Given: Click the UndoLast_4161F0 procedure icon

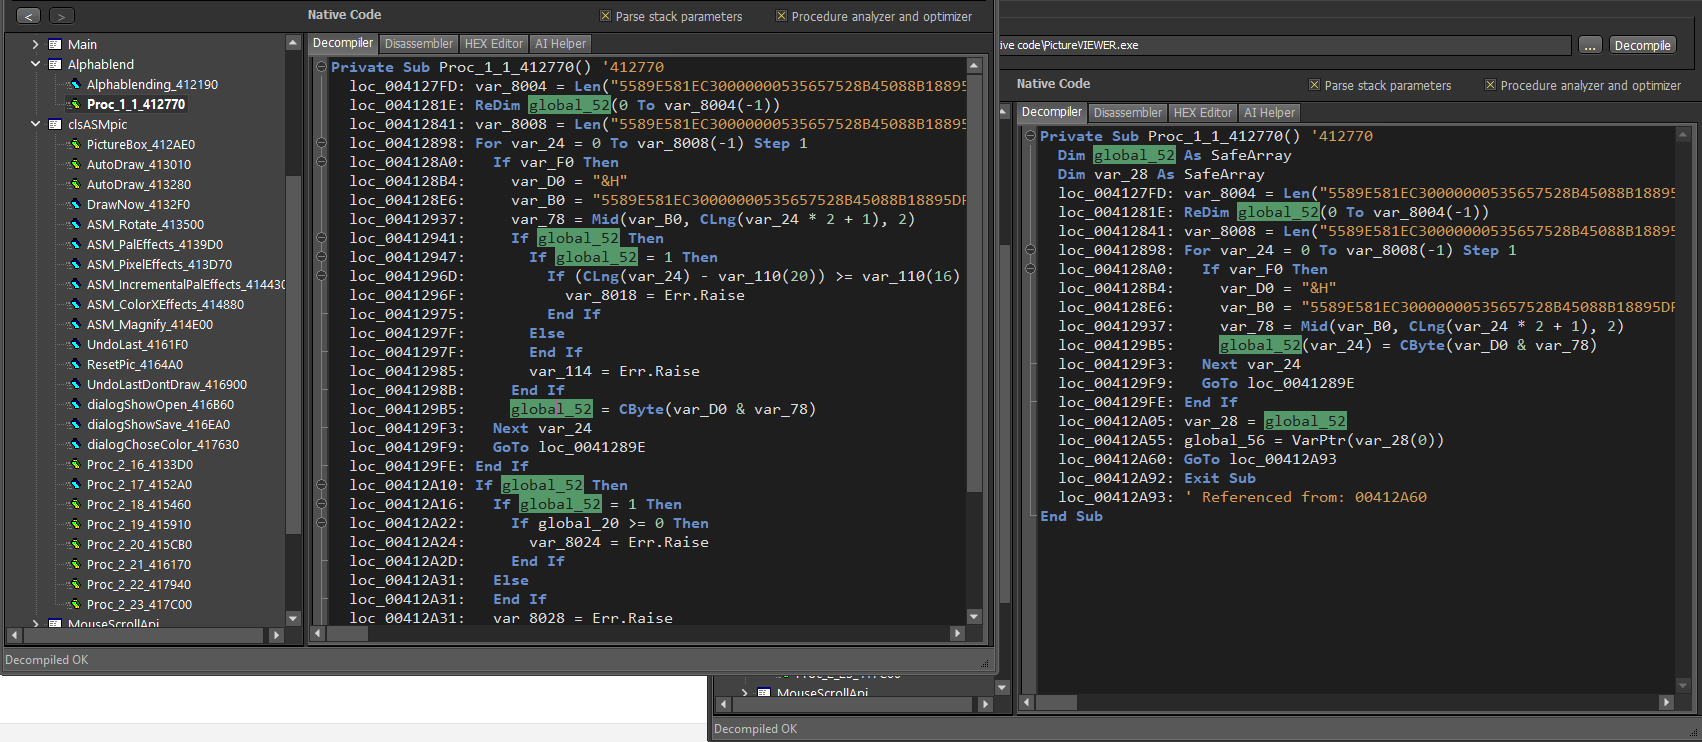Looking at the screenshot, I should pos(74,344).
